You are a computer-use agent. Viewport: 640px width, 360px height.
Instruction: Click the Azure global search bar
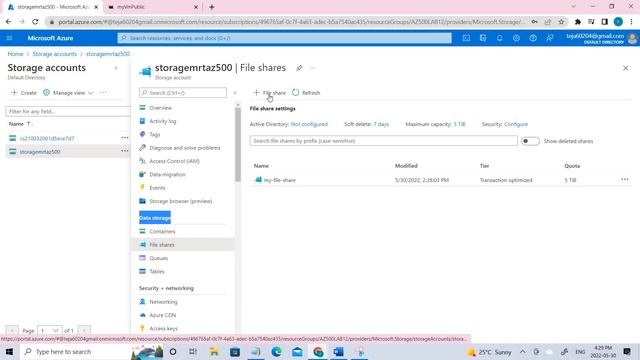pos(284,38)
